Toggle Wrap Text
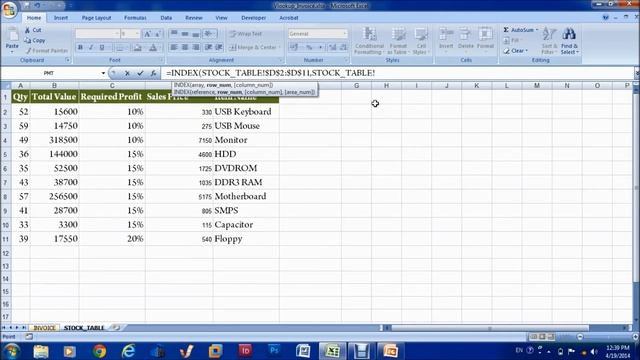Viewport: 640px width, 360px height. click(245, 34)
